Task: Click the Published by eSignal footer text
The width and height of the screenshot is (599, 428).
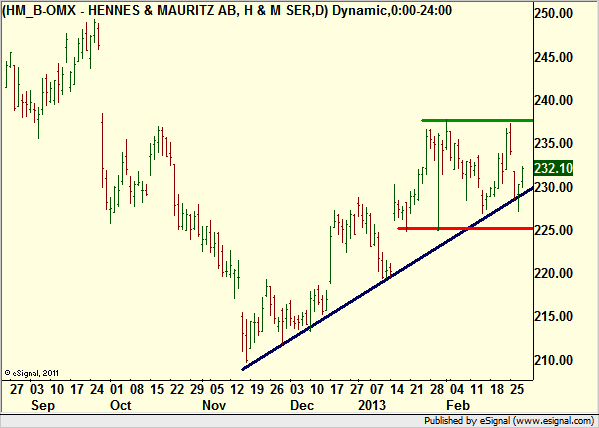Action: [x=510, y=421]
